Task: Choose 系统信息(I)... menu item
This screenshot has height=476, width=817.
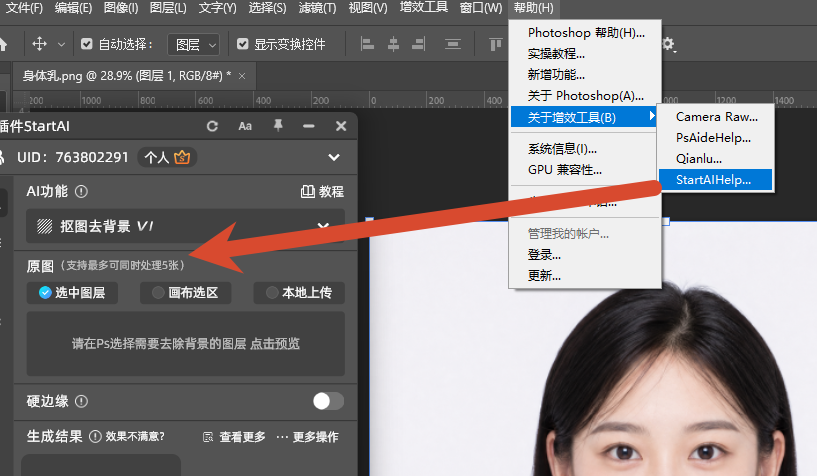Action: pos(586,149)
